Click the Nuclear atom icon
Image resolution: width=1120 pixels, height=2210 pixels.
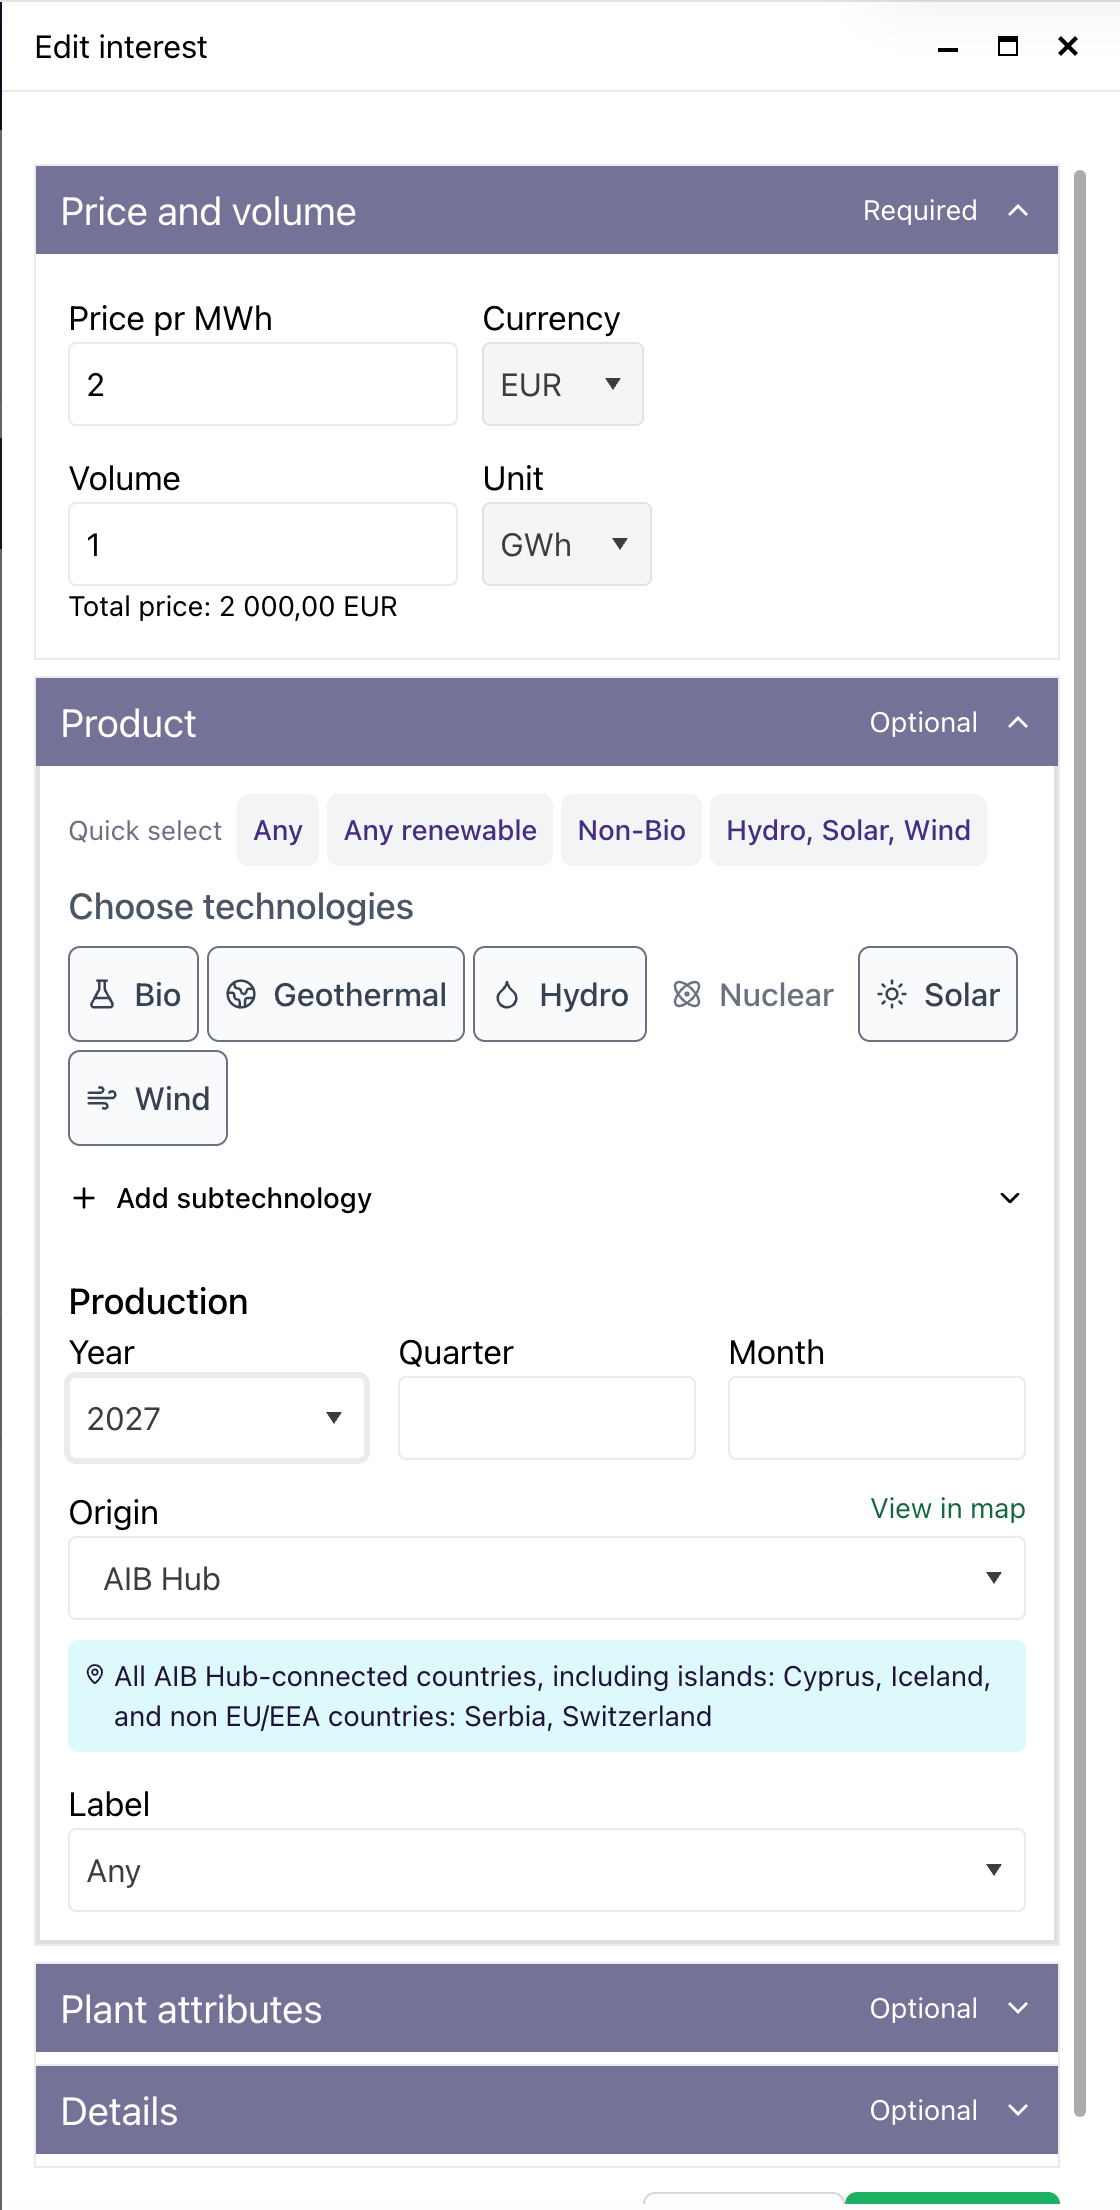tap(687, 994)
